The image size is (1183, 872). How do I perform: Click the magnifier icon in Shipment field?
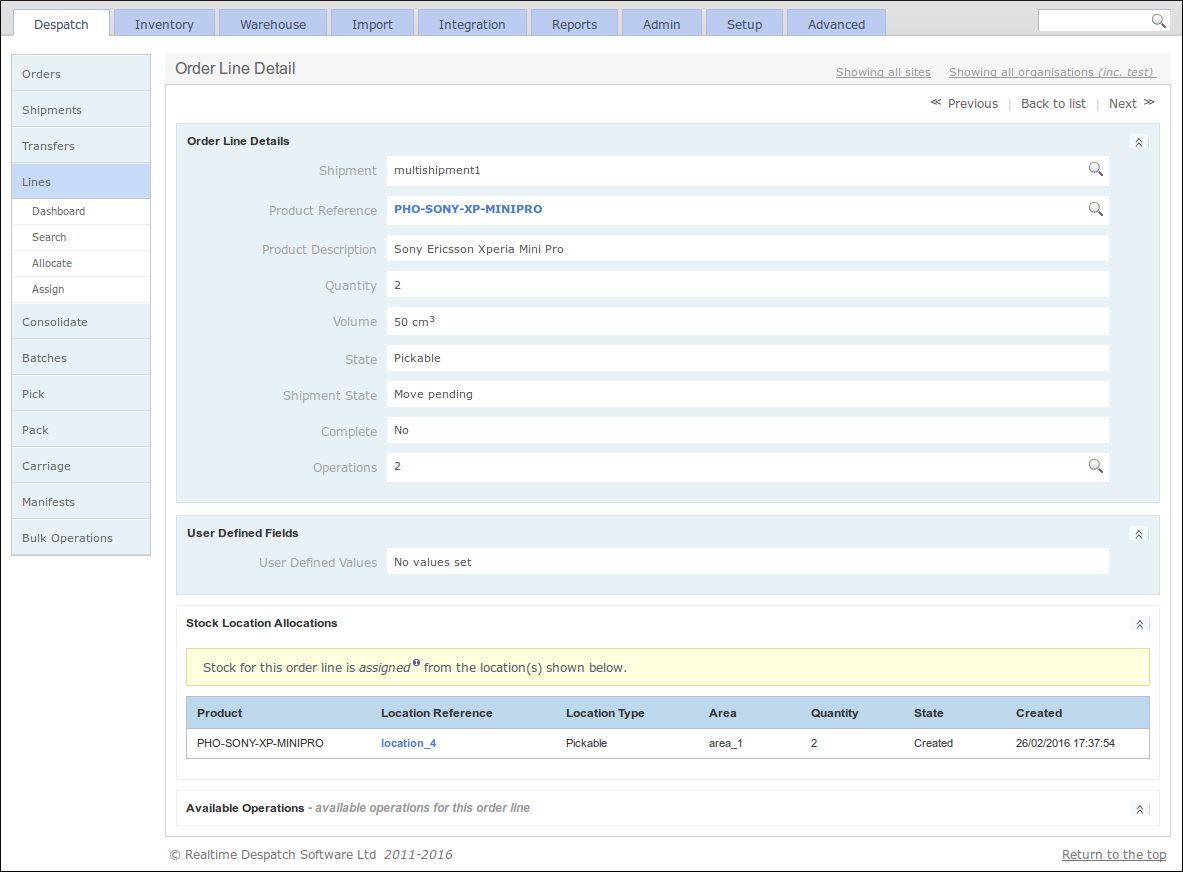[1095, 170]
